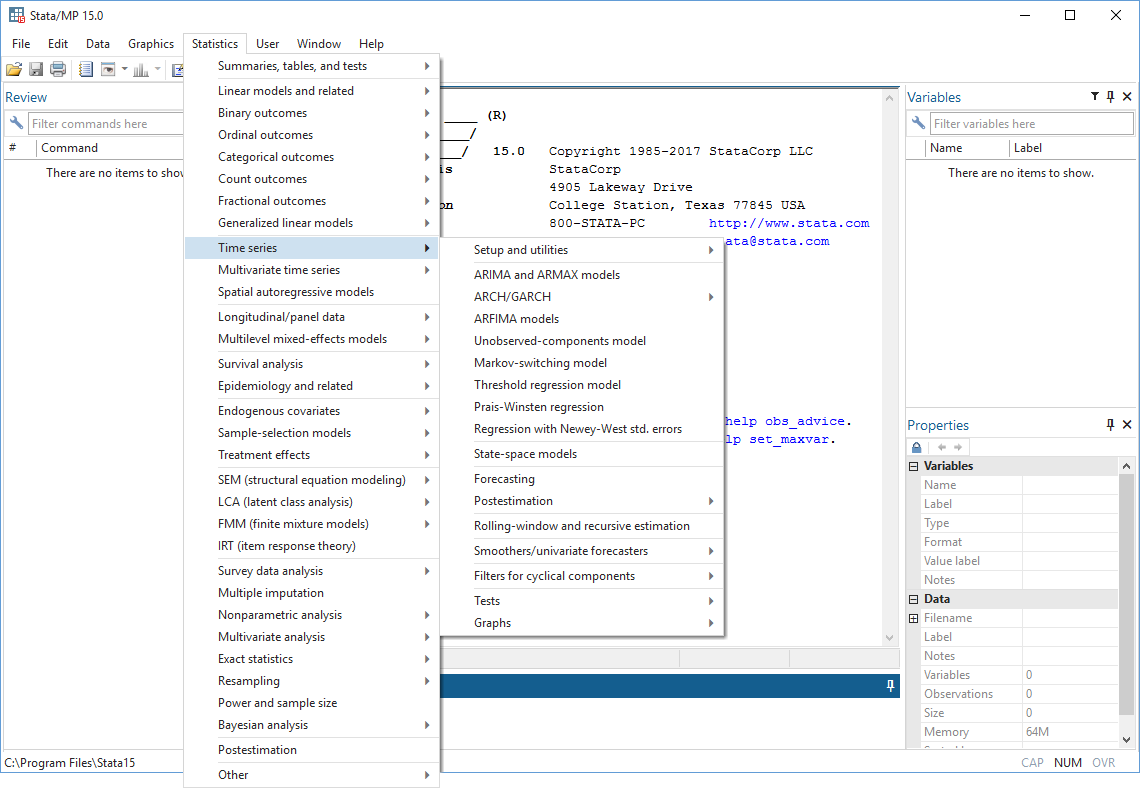
Task: Toggle the Properties lock icon
Action: click(x=916, y=447)
